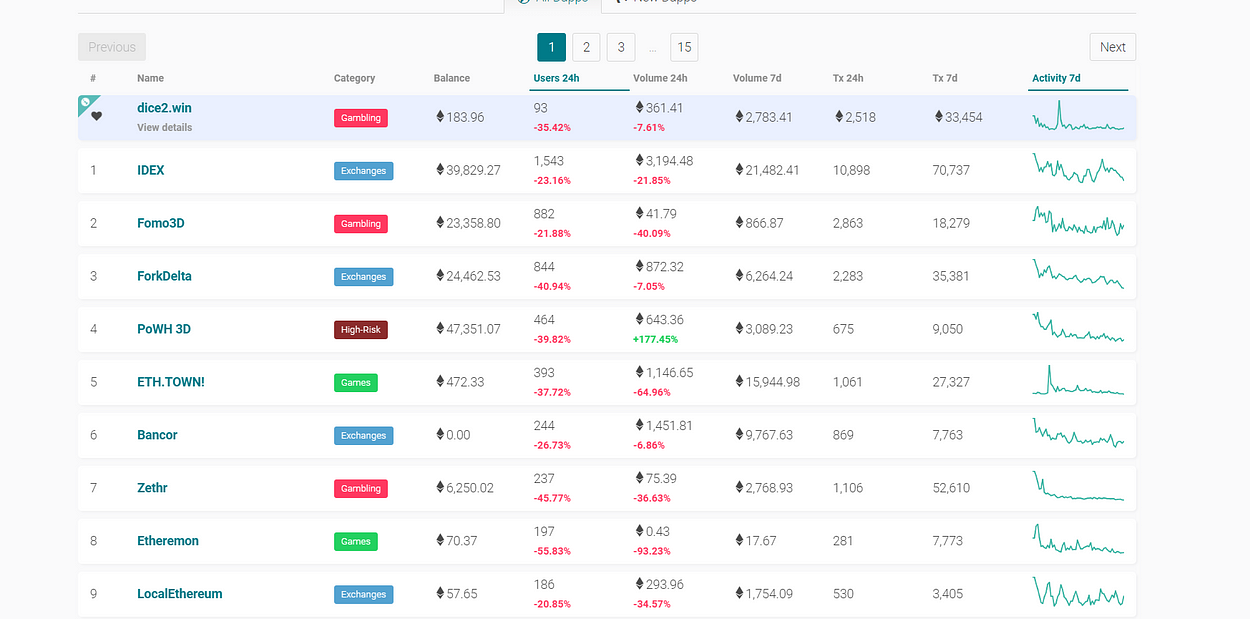This screenshot has height=619, width=1250.
Task: Click the Fomo3D activity sparkline chart
Action: pos(1079,222)
